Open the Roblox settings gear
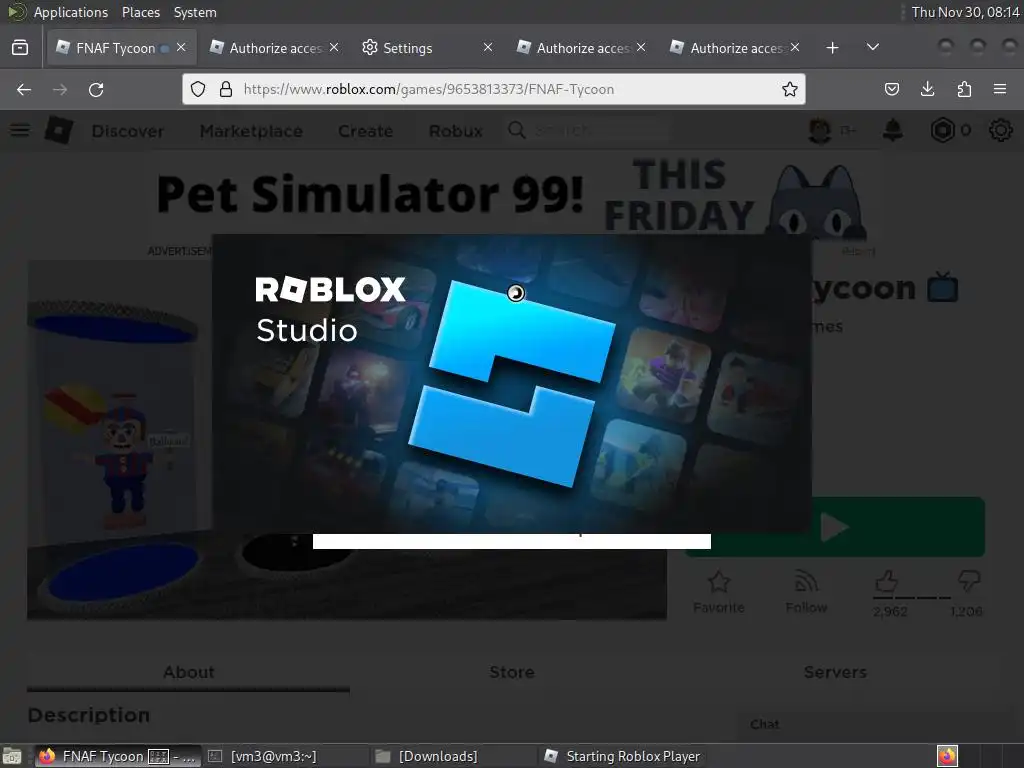Screen dimensions: 1024x768 click(1000, 131)
